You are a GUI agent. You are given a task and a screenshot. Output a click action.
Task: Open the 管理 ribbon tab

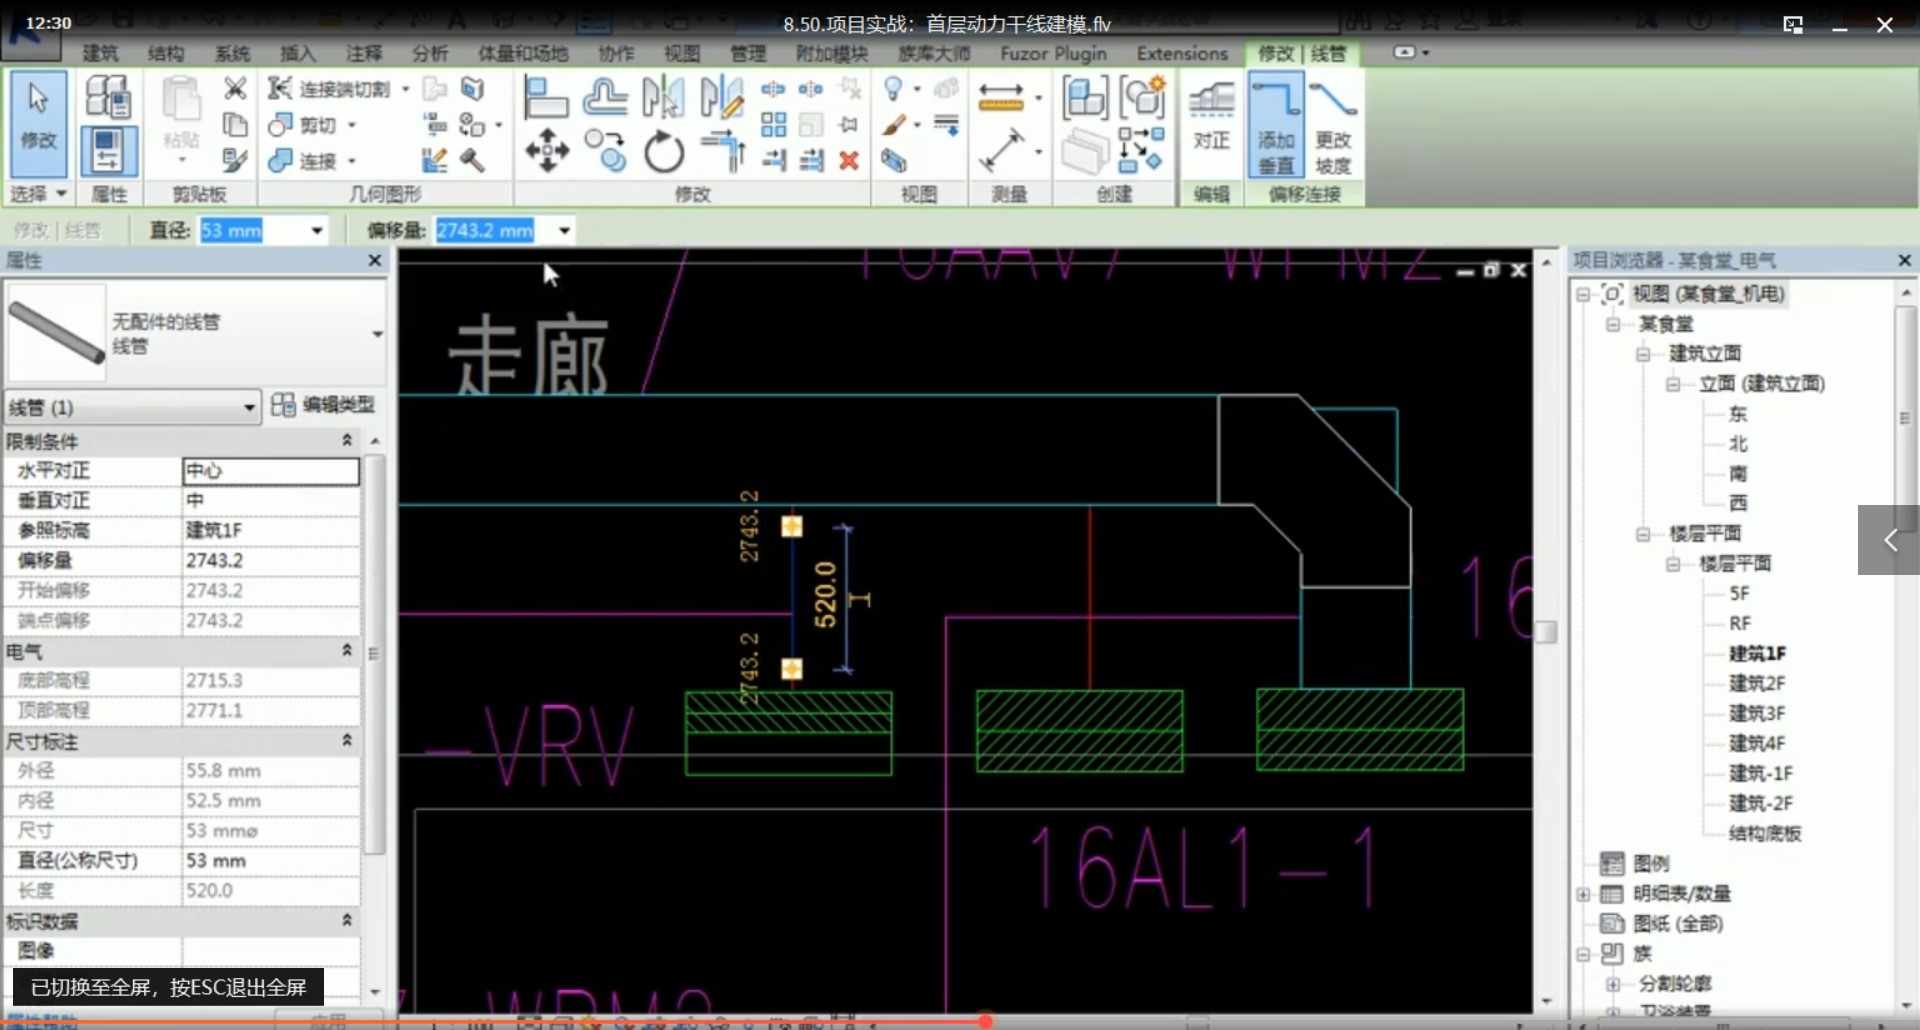pyautogui.click(x=747, y=54)
